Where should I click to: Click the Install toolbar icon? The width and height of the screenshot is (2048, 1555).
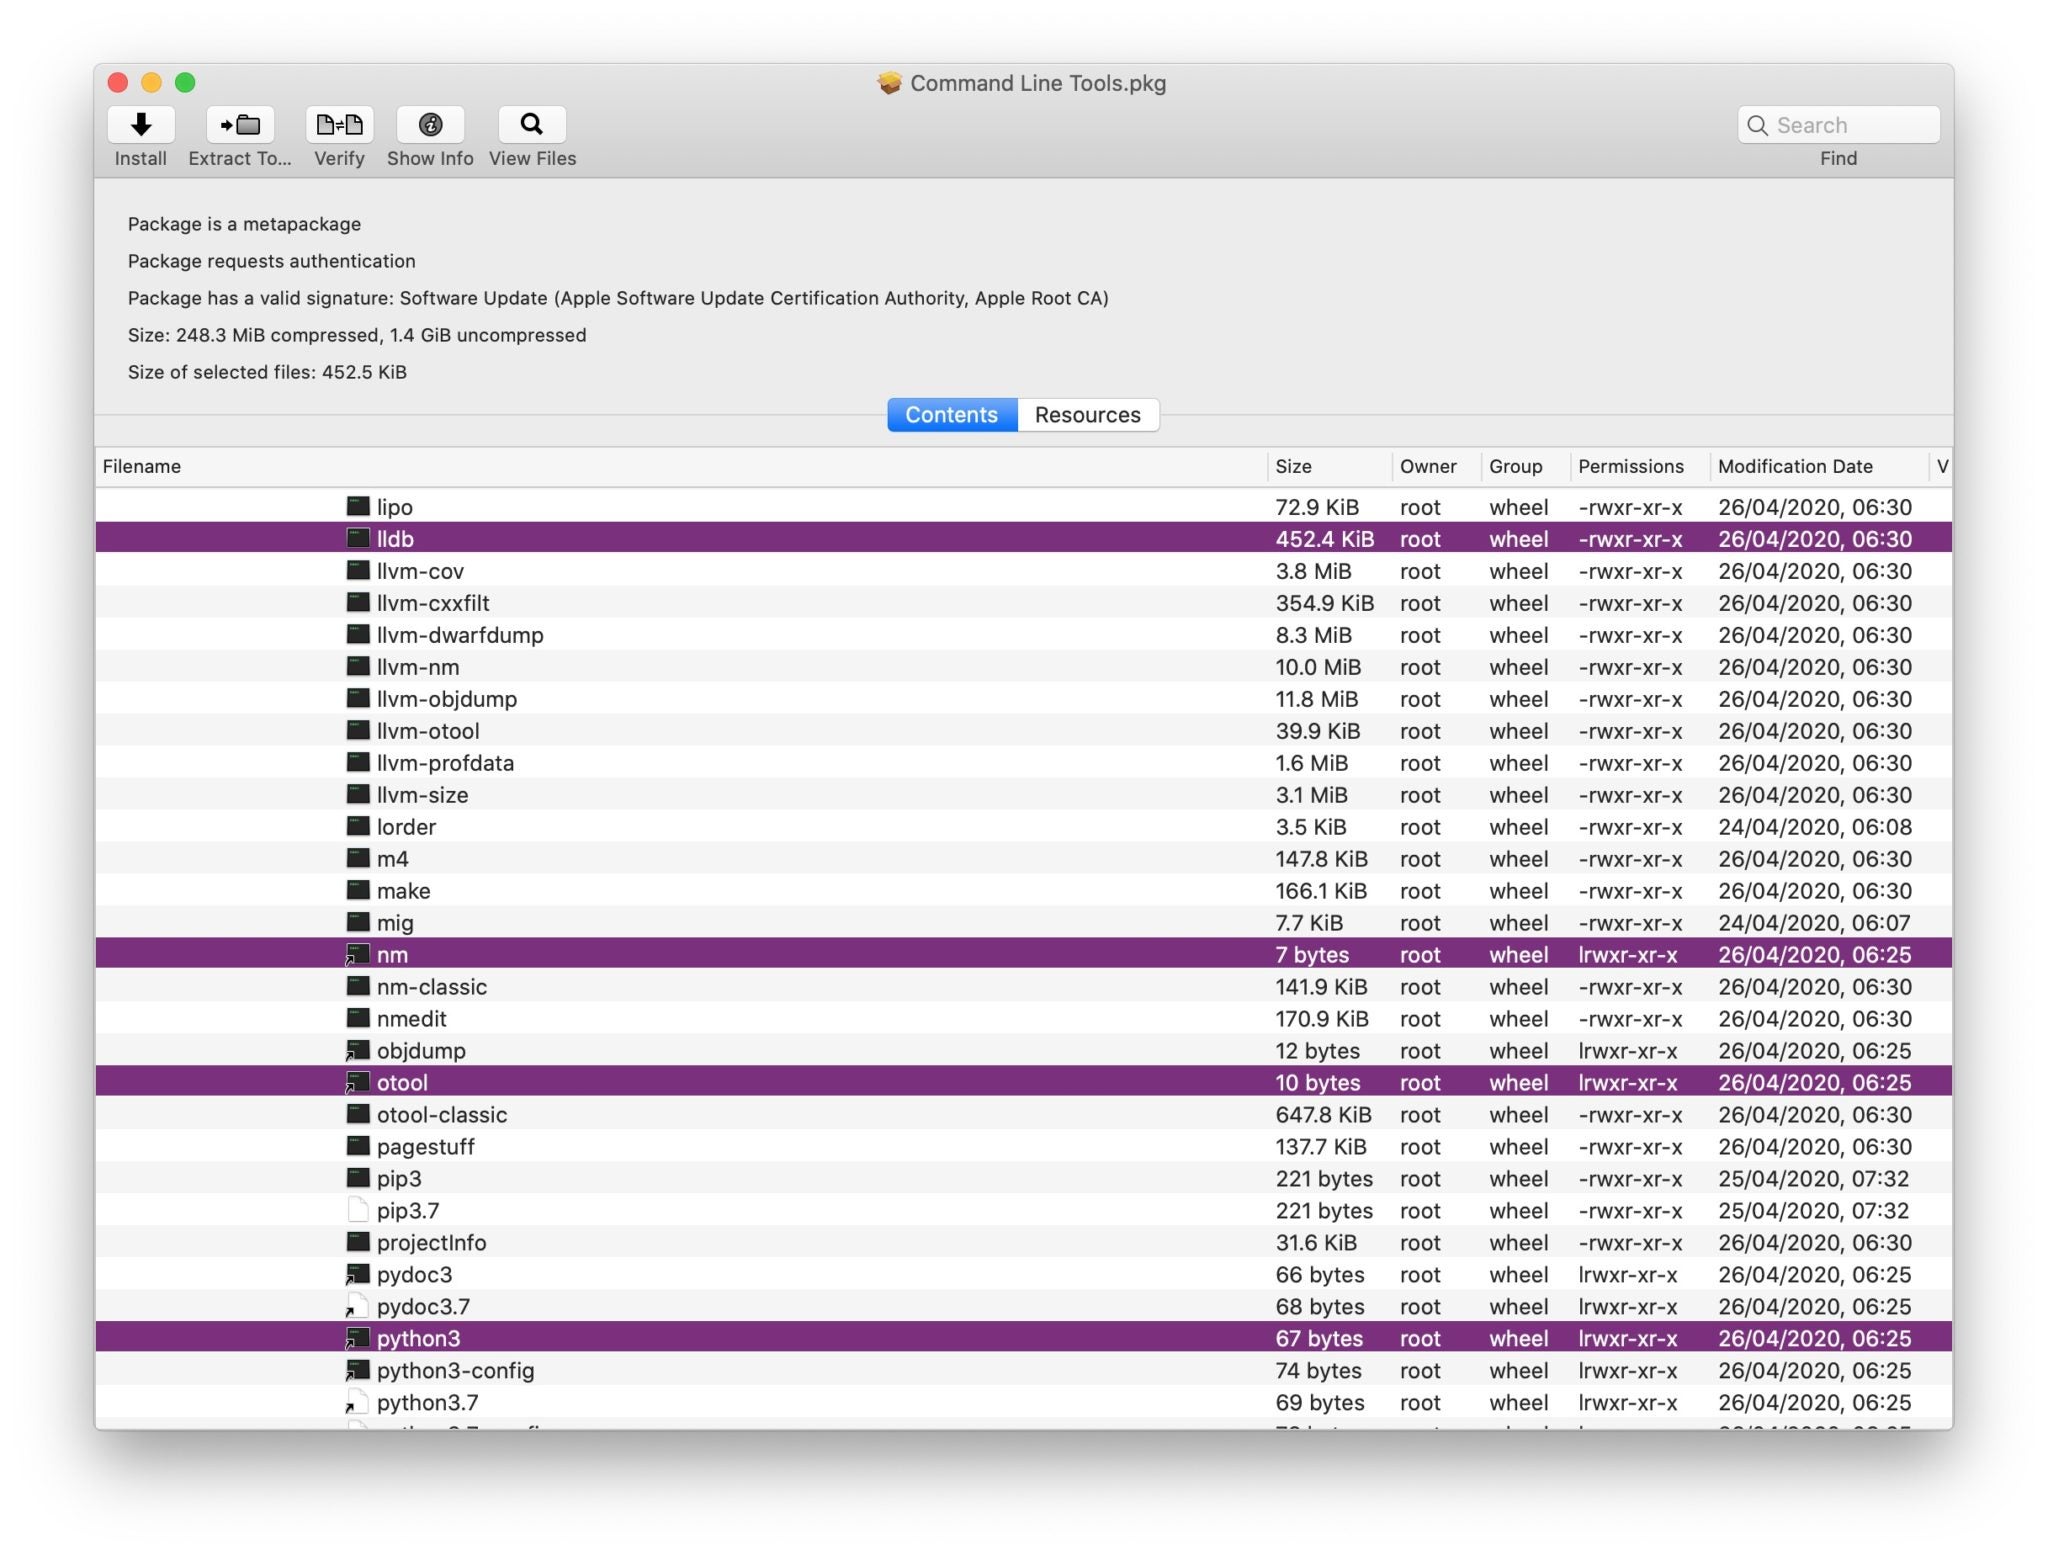pyautogui.click(x=140, y=125)
